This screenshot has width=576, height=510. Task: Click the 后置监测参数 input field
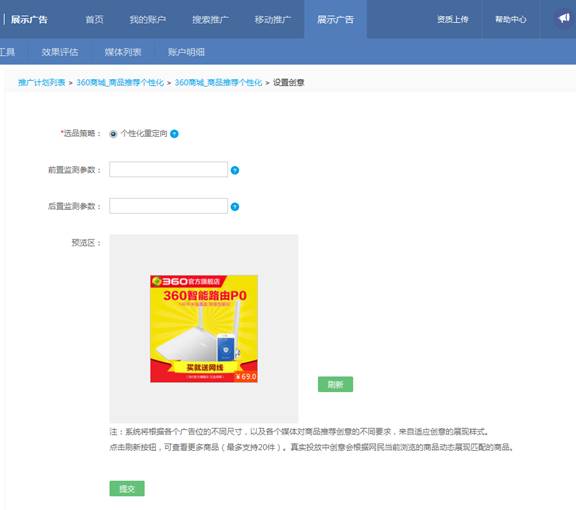(x=169, y=206)
